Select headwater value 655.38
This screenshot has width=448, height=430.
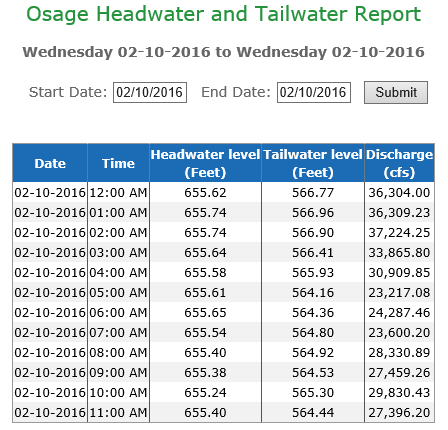coord(205,372)
